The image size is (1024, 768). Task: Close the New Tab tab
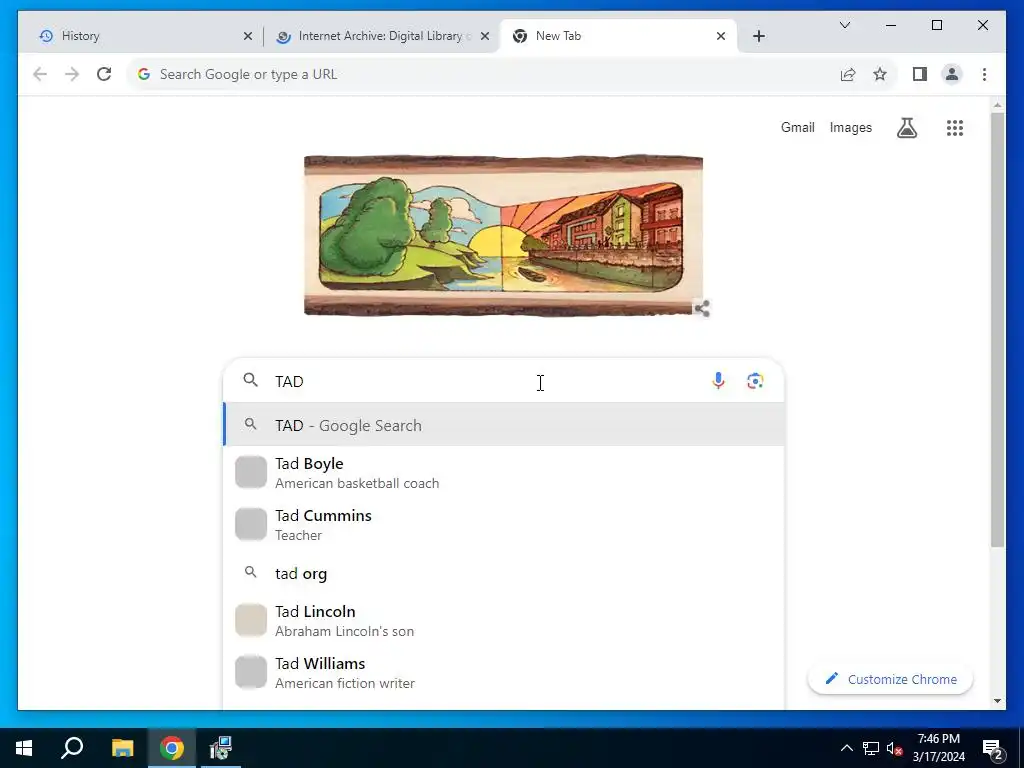point(720,36)
